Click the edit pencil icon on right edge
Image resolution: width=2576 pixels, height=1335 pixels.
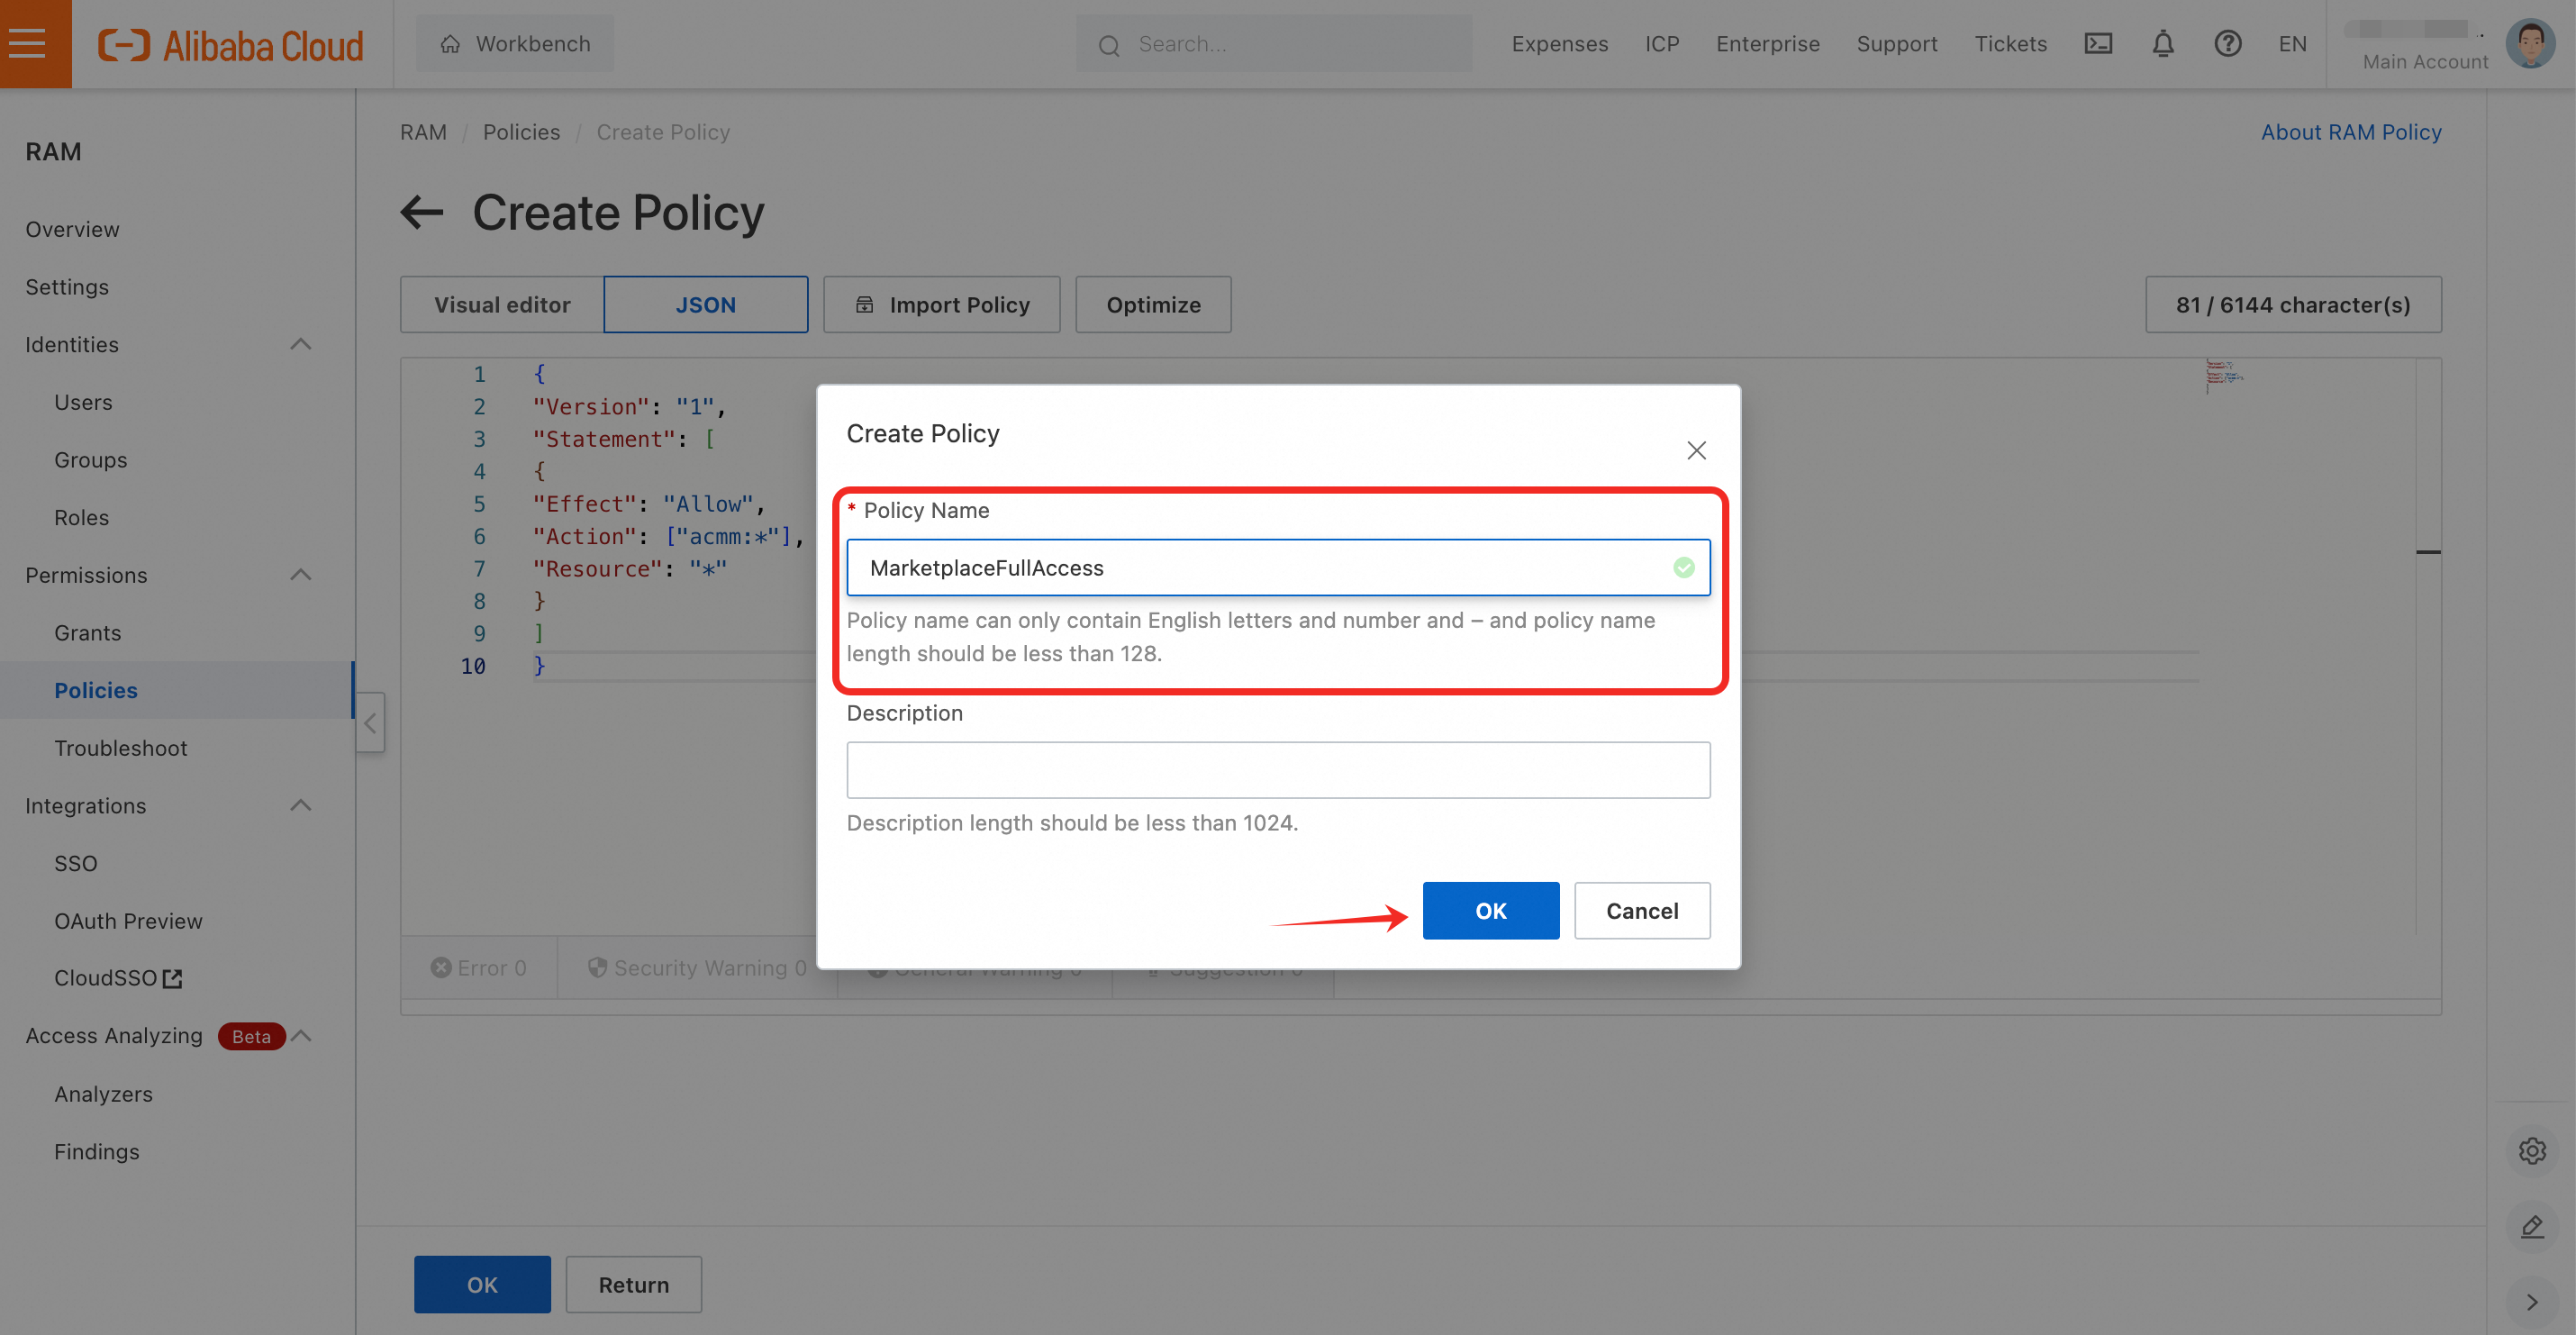tap(2532, 1226)
